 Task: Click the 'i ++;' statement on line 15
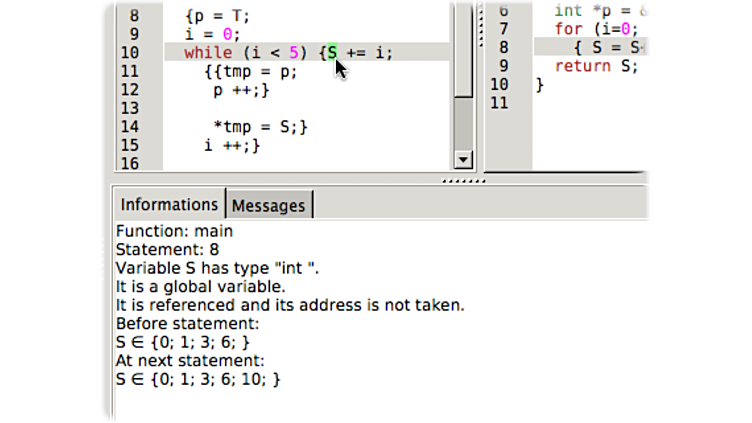231,146
